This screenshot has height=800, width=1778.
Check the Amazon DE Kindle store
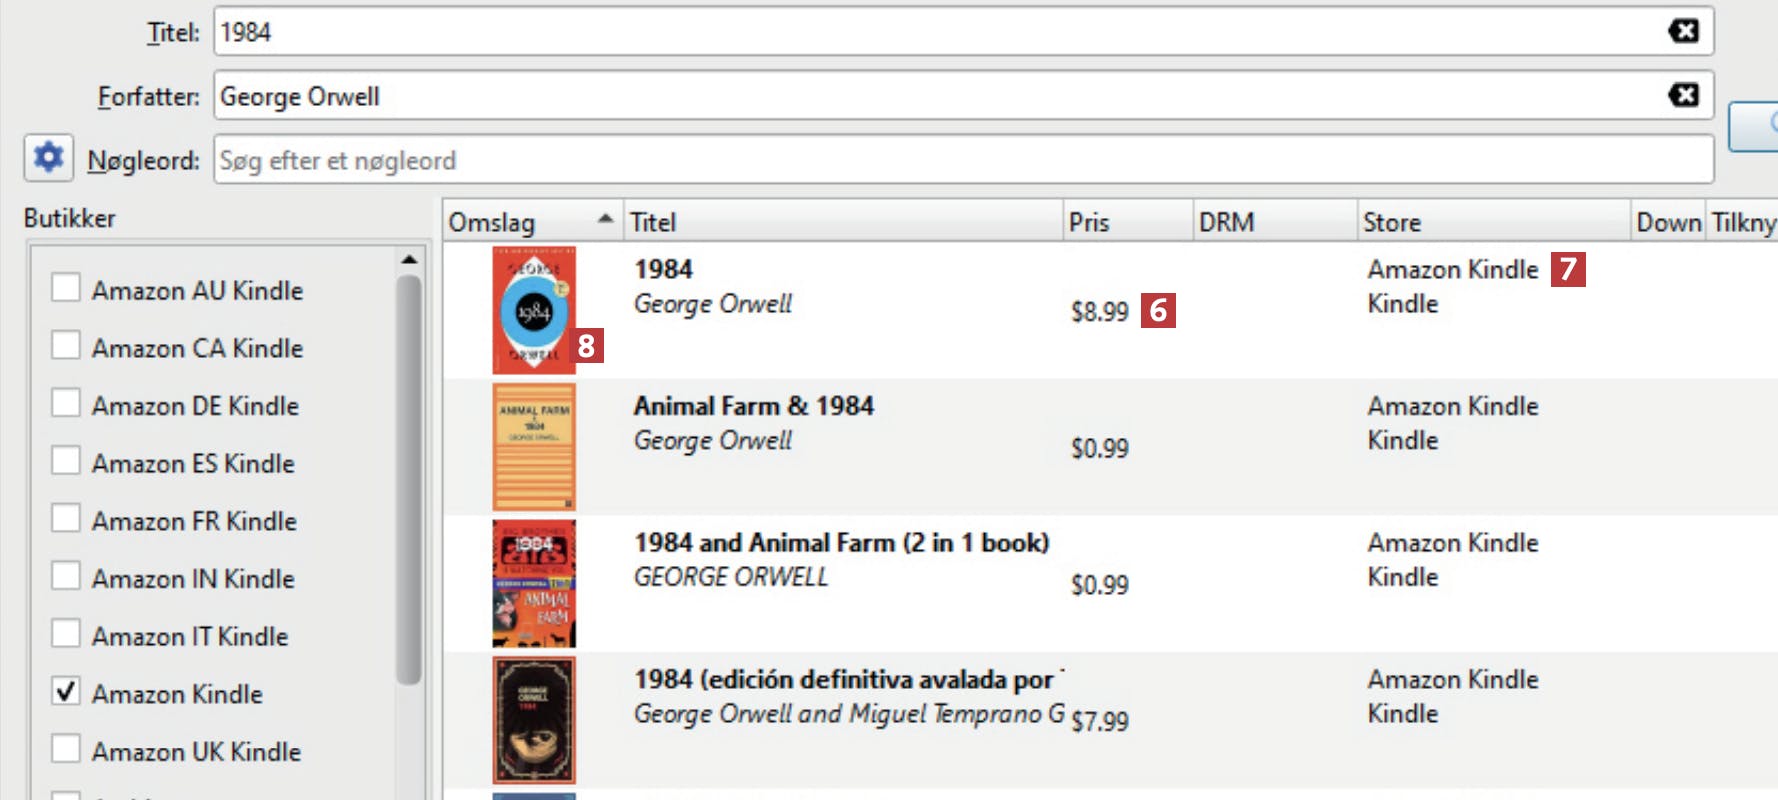click(x=66, y=403)
